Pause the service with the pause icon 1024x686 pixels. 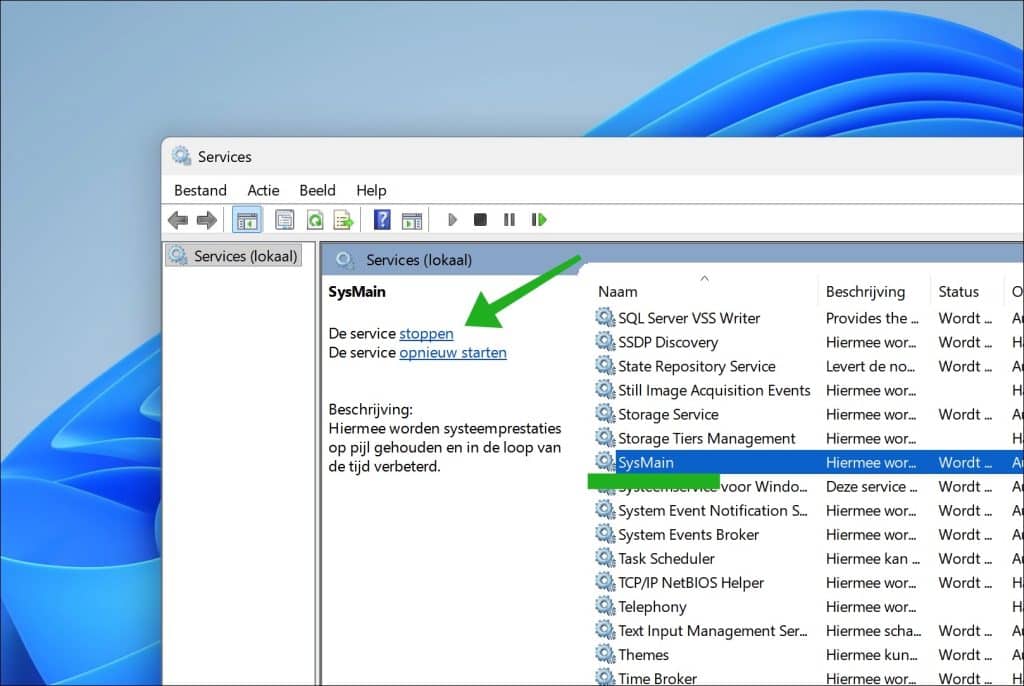509,219
